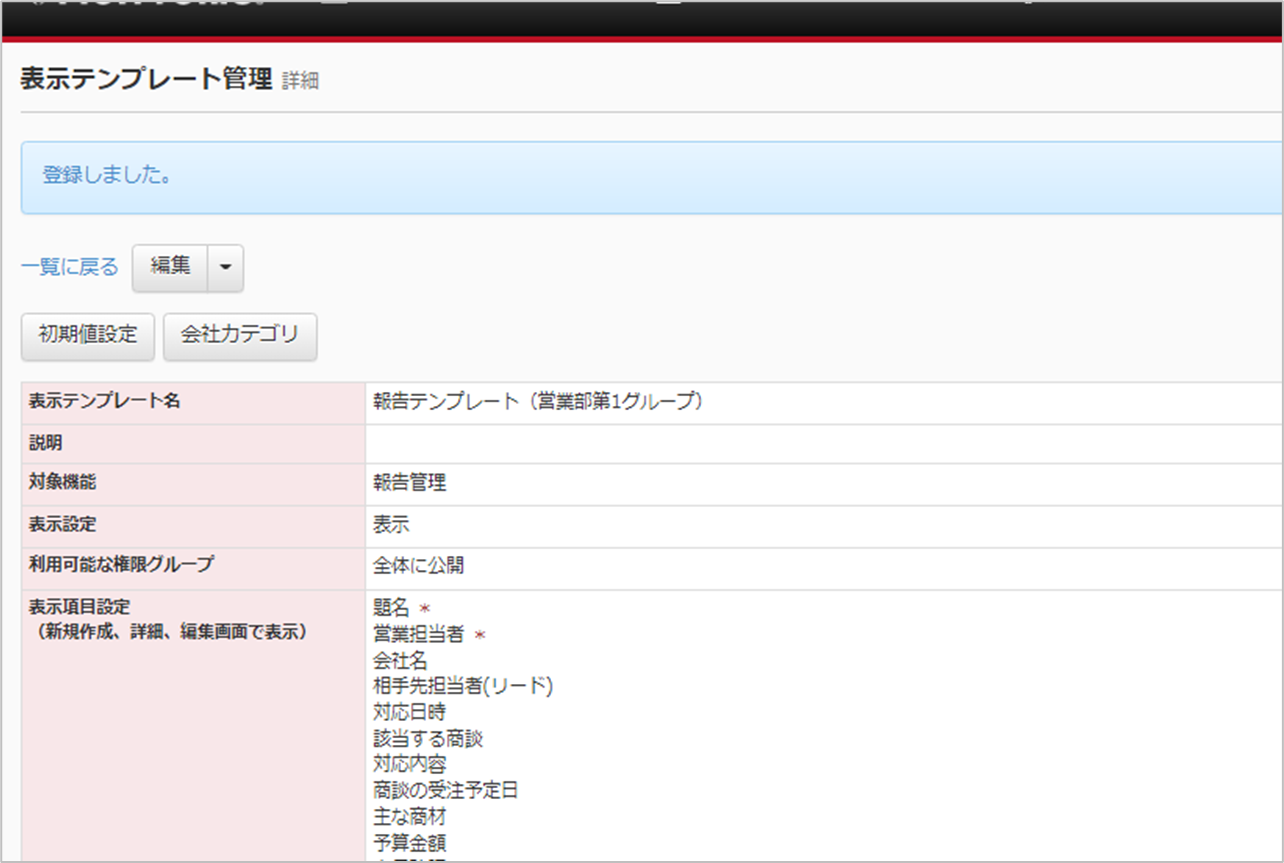The image size is (1284, 863).
Task: Click the 一覧に戻る link
Action: pos(69,267)
